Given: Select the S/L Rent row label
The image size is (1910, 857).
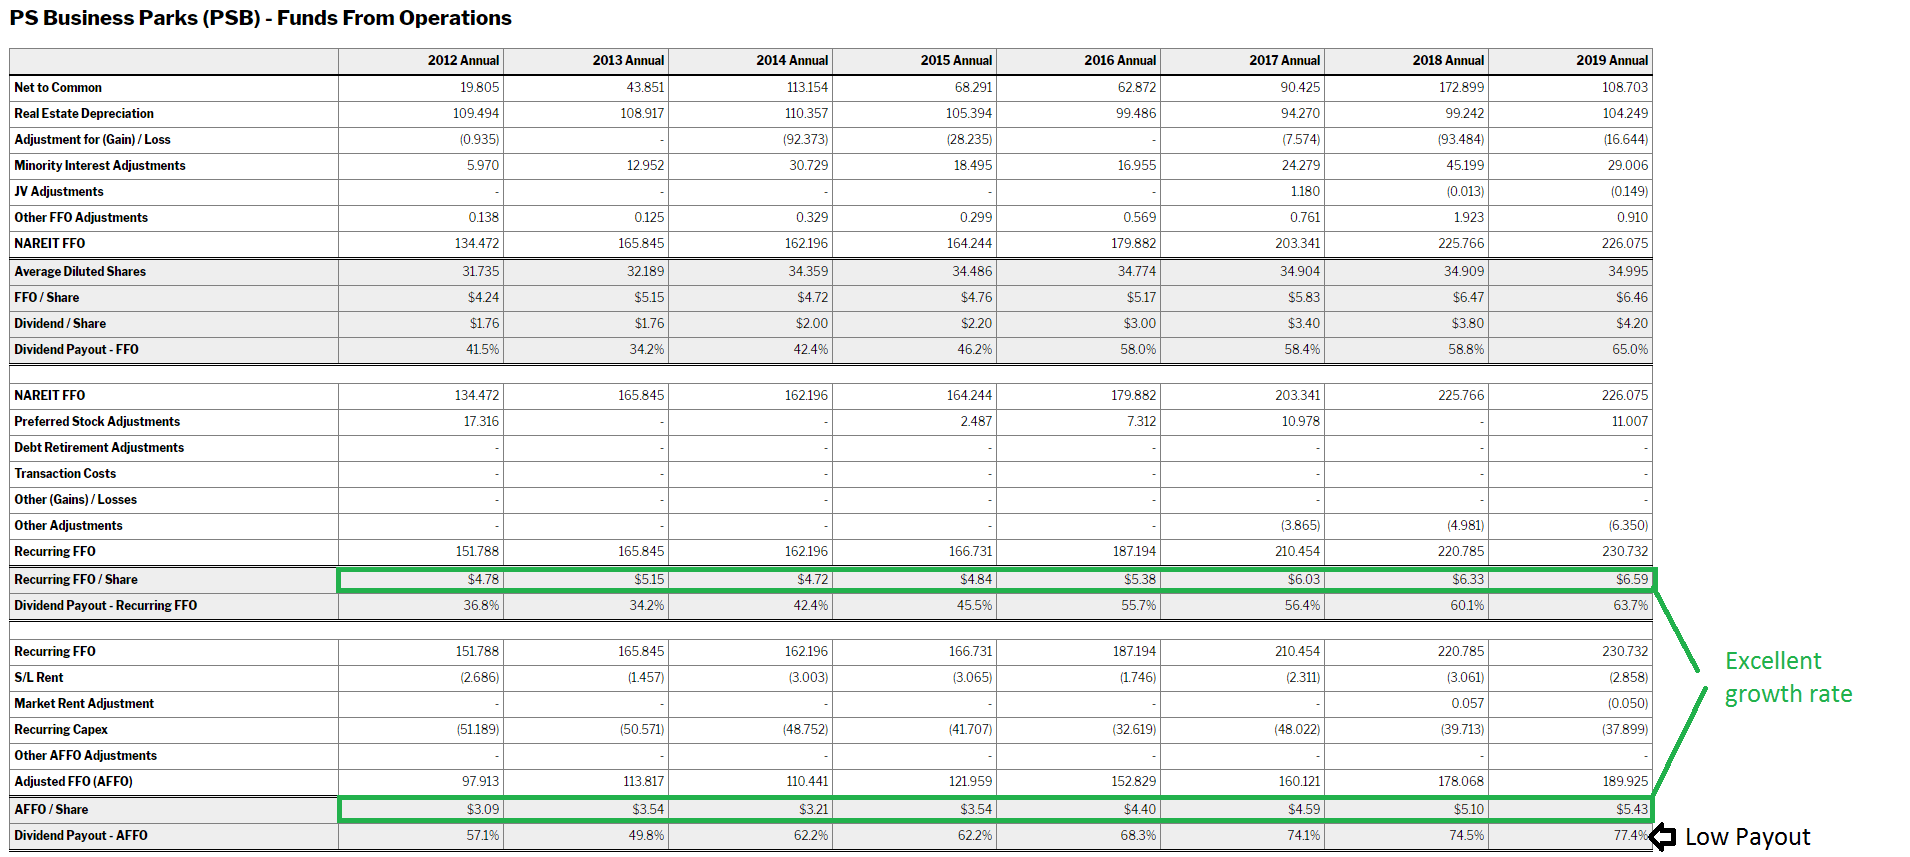Looking at the screenshot, I should pos(39,678).
